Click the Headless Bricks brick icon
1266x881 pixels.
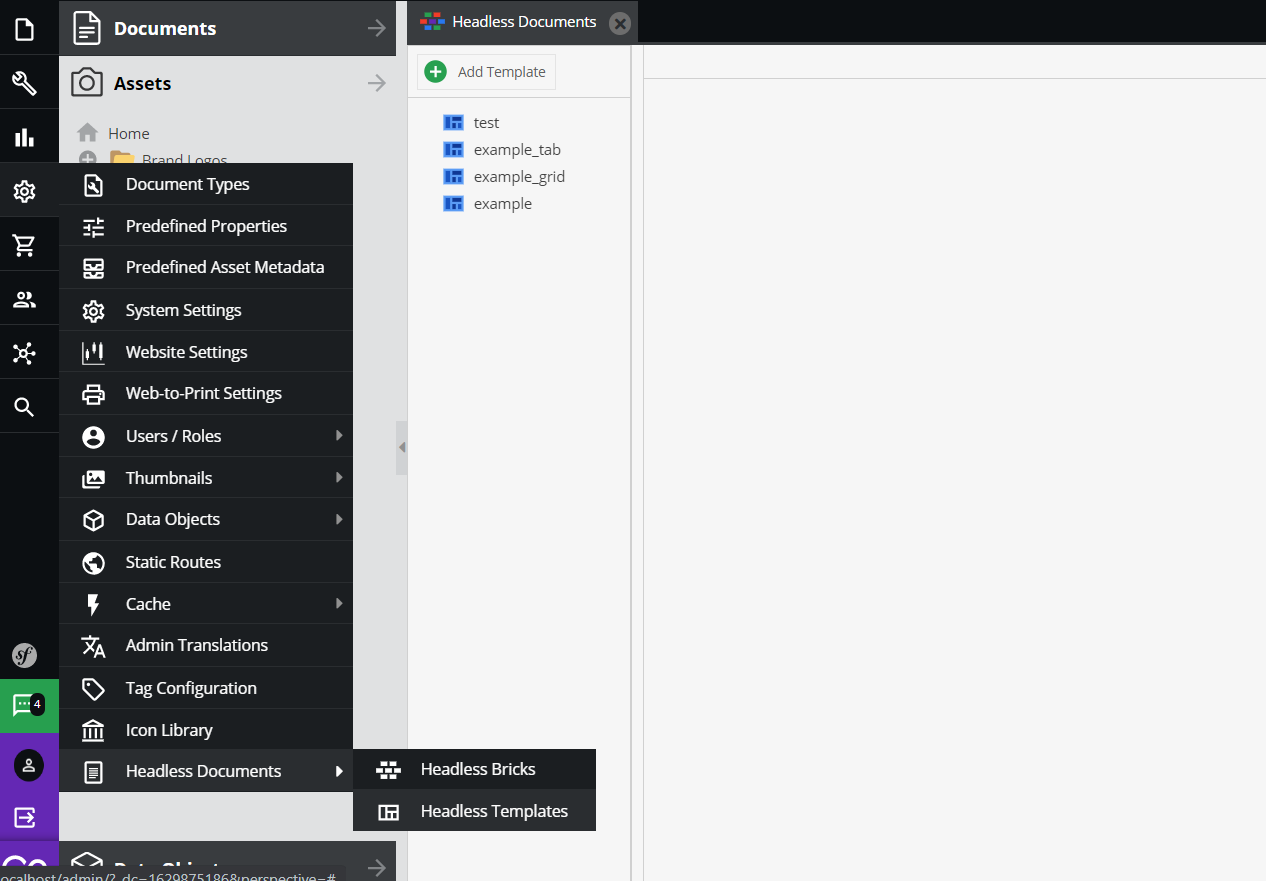(x=388, y=770)
